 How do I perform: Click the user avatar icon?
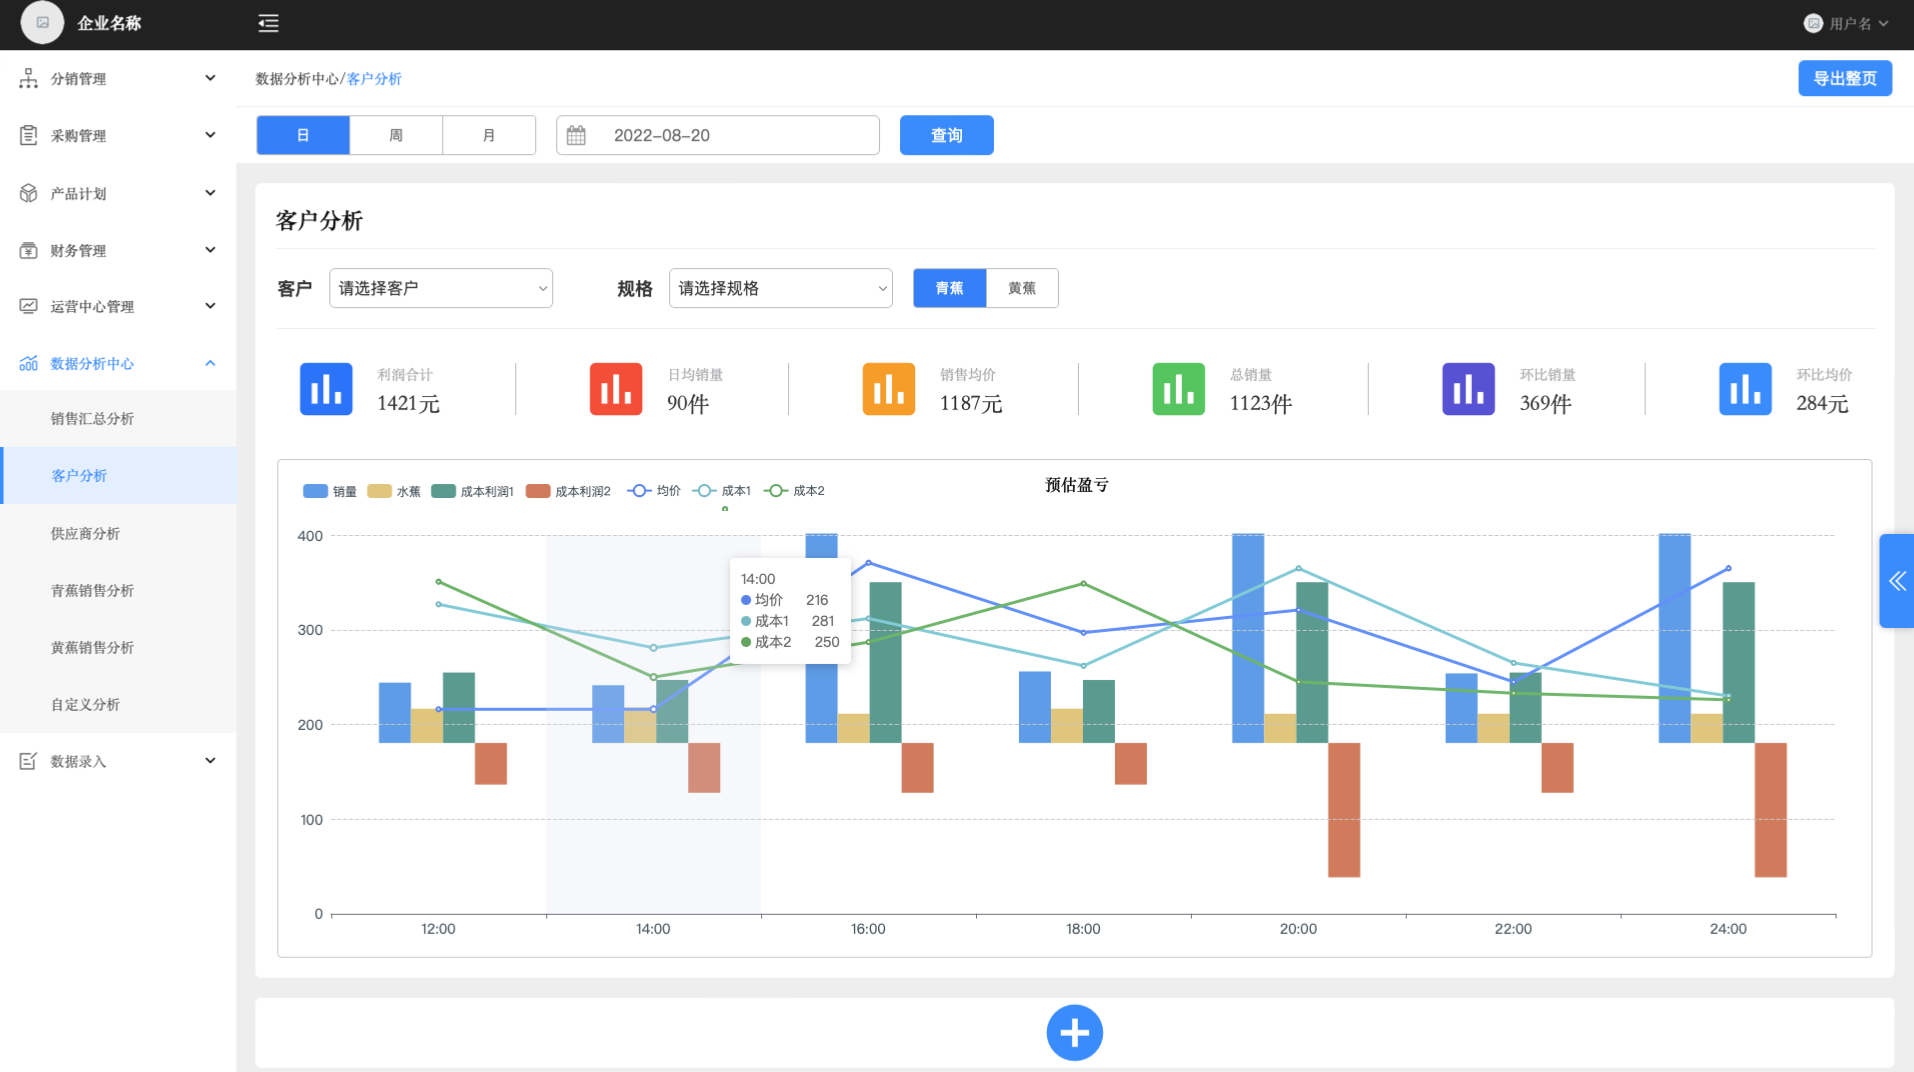click(1813, 23)
